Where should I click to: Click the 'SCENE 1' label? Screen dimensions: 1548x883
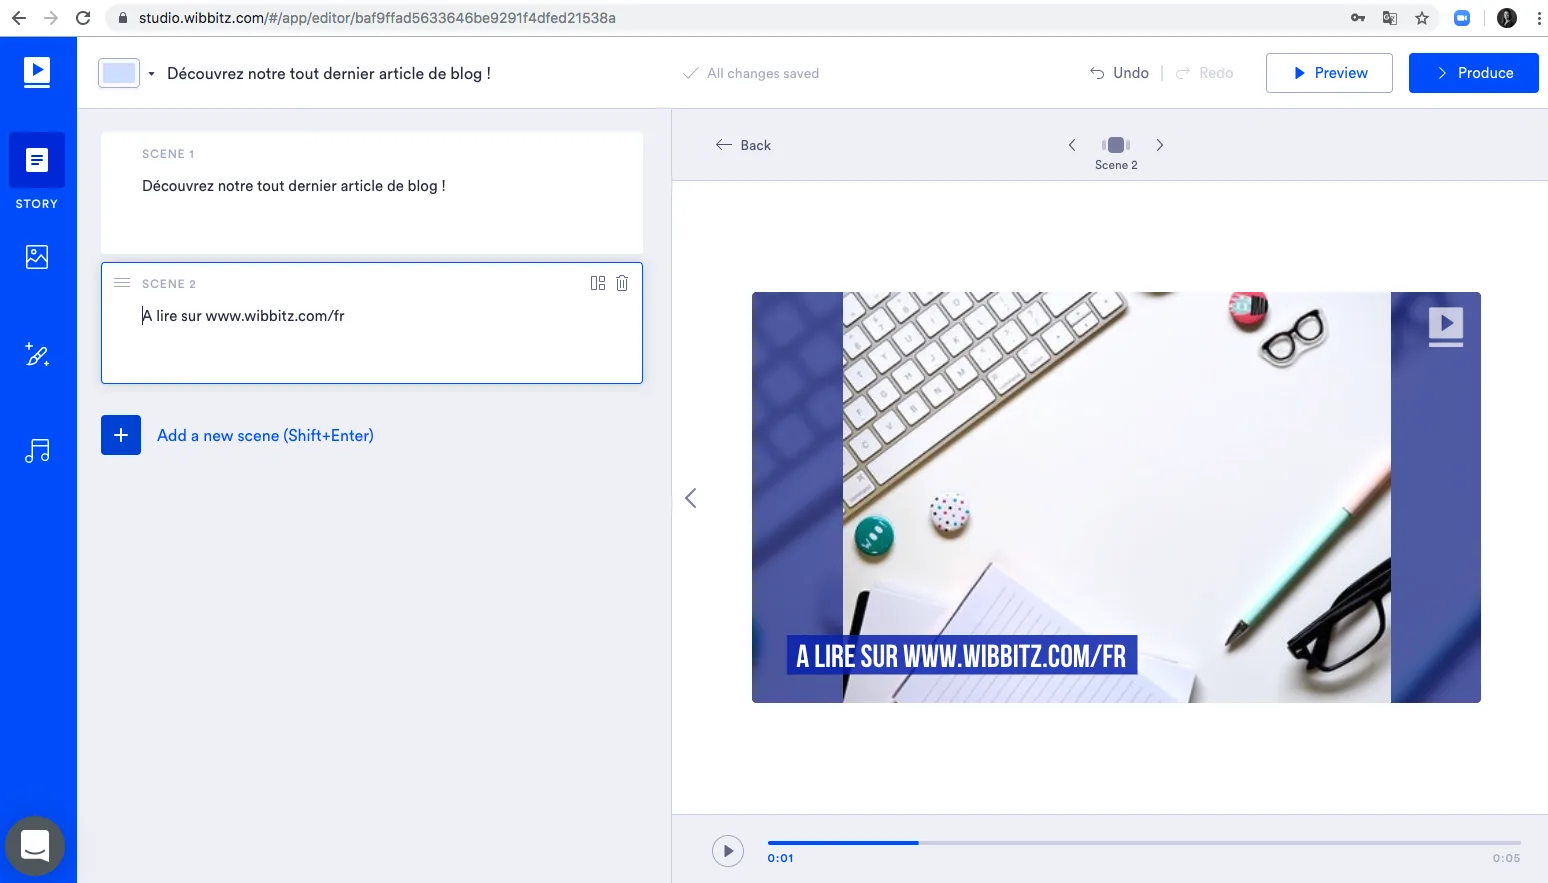168,154
